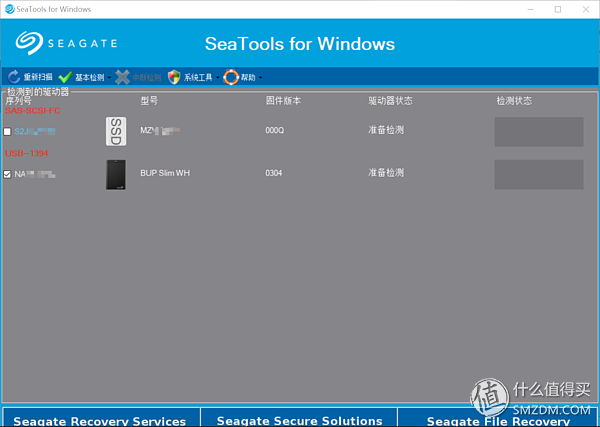The image size is (600, 427).
Task: Click the 检测状态 column header
Action: (514, 101)
